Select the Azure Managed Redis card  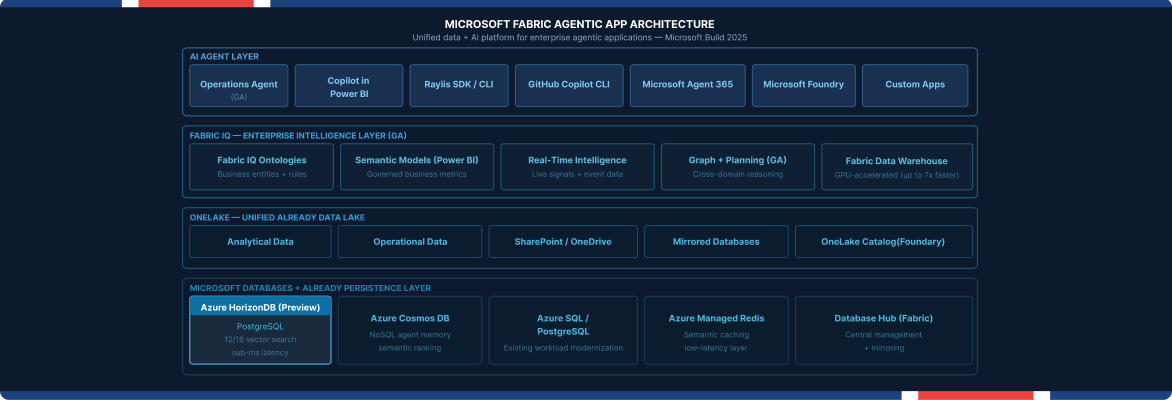coord(716,330)
